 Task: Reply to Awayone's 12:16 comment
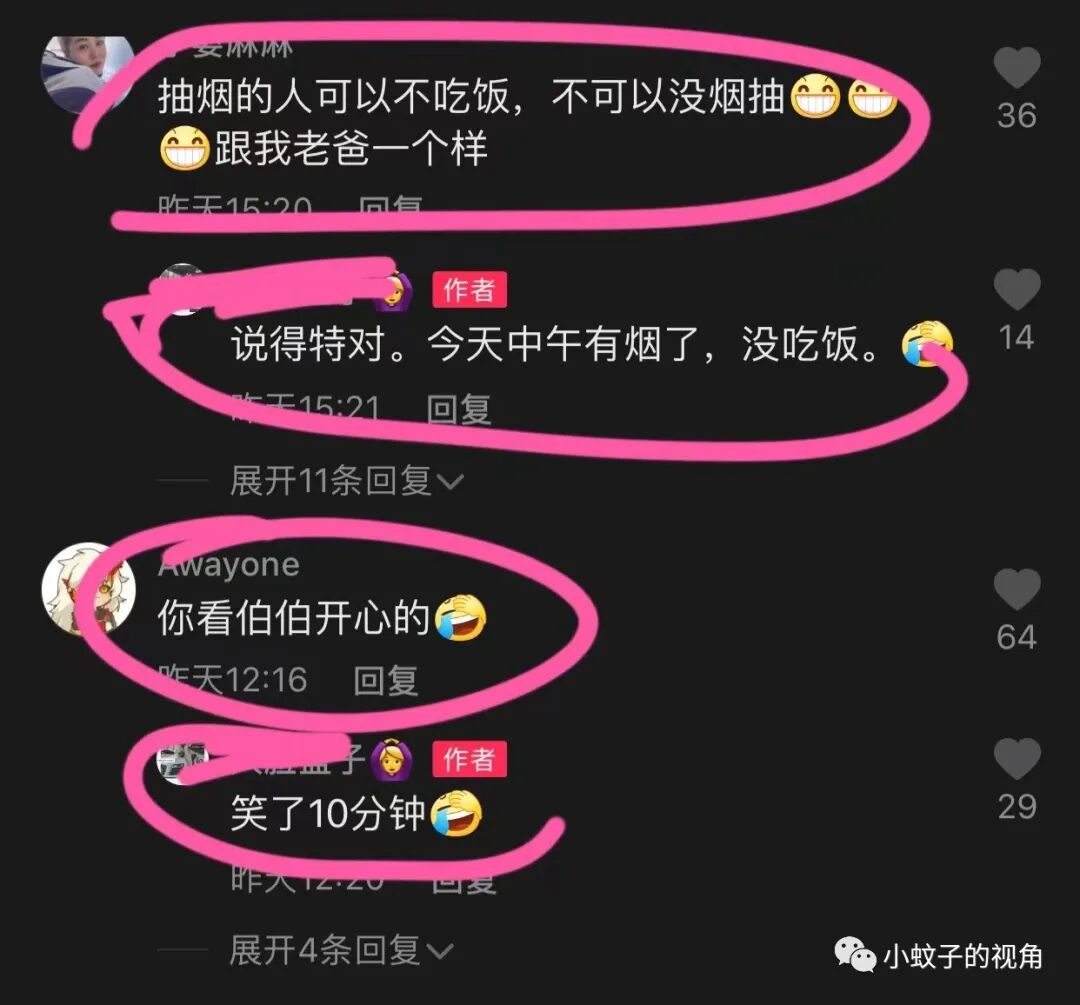click(x=385, y=681)
